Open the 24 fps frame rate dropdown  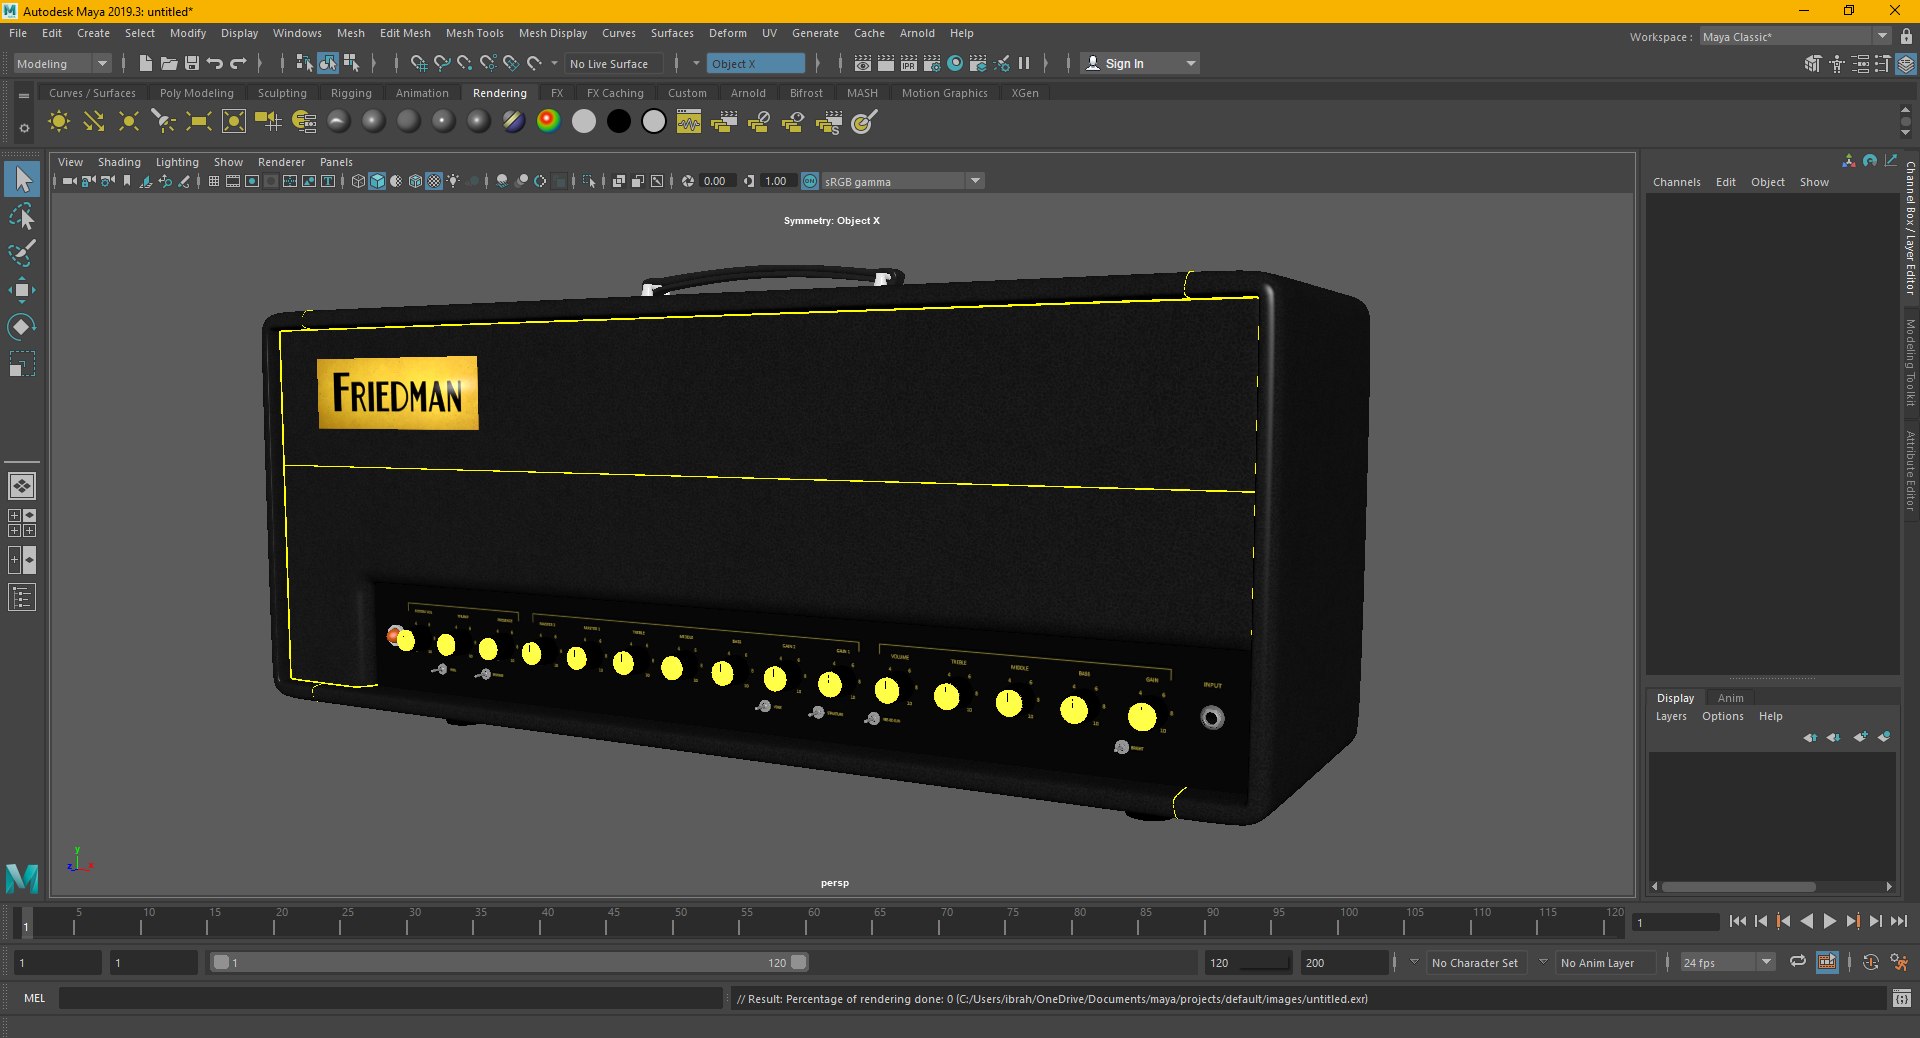pos(1727,962)
